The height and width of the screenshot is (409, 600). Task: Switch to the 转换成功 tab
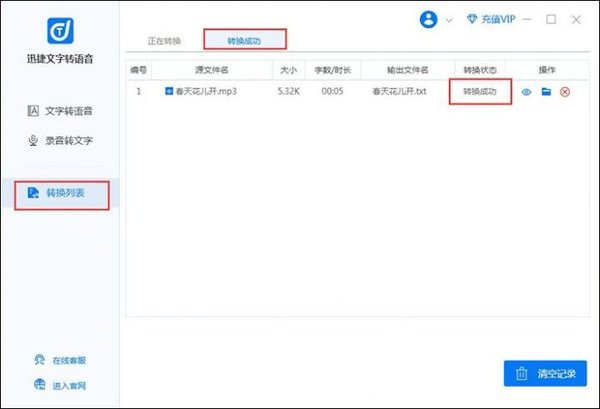244,41
